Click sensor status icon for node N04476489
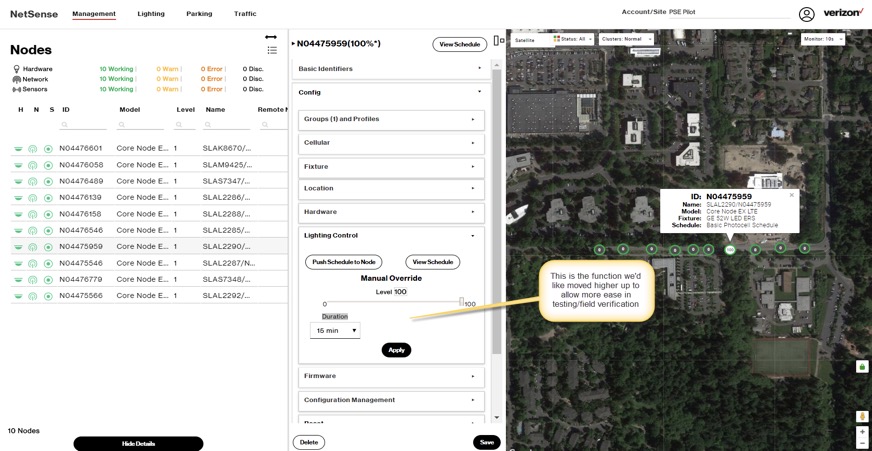Image resolution: width=872 pixels, height=451 pixels. pyautogui.click(x=48, y=181)
